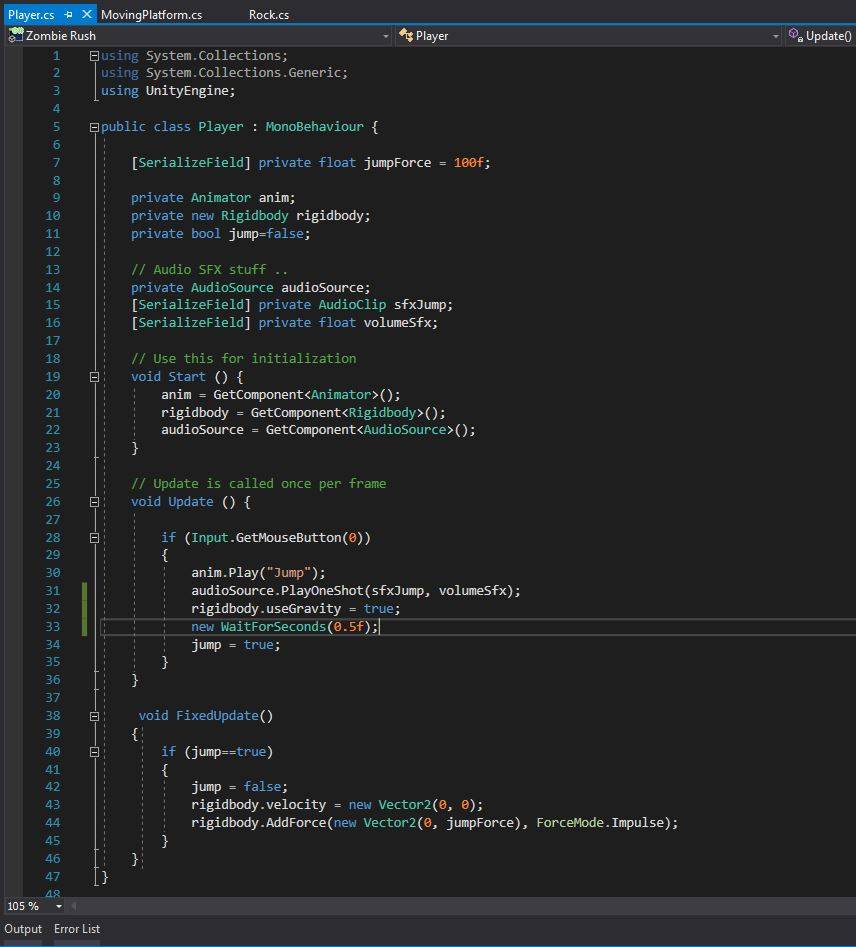Click line number 7 in the gutter
This screenshot has width=856, height=947.
pyautogui.click(x=56, y=162)
